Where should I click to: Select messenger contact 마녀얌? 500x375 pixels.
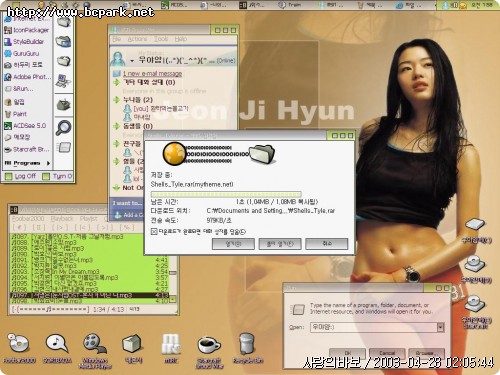click(x=137, y=117)
